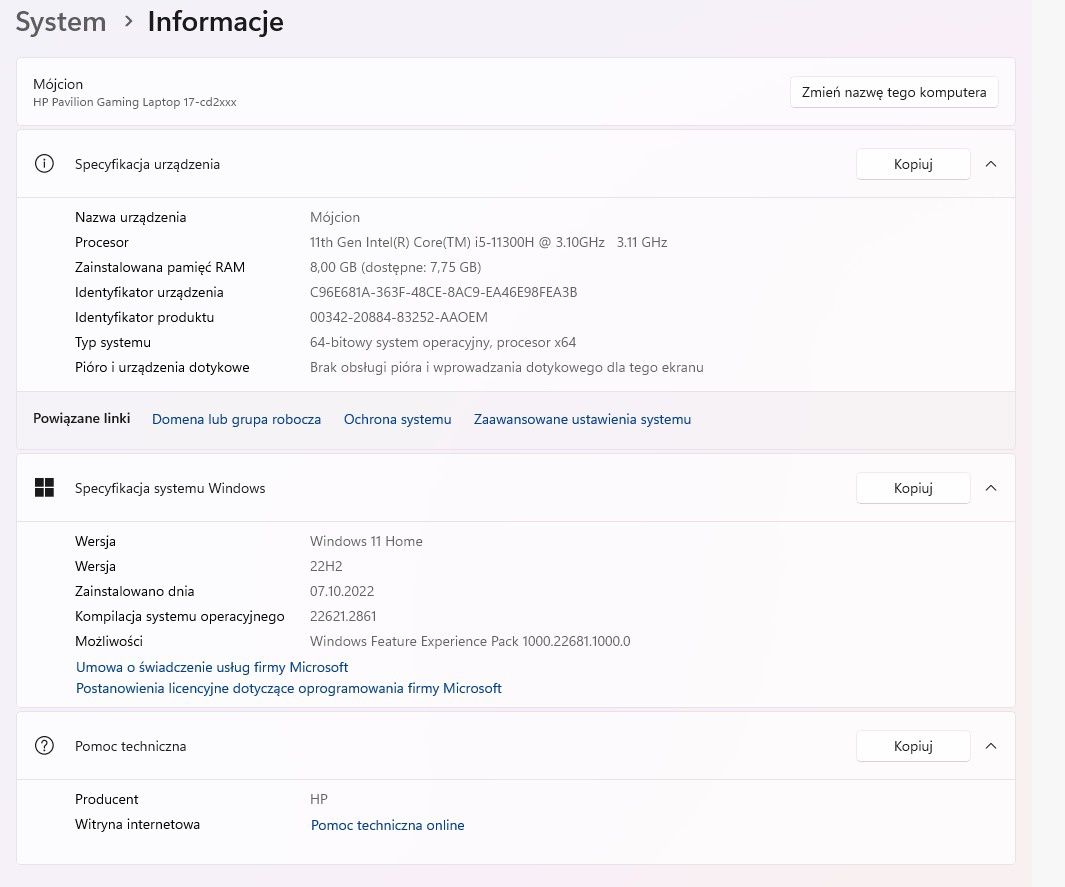
Task: Click the Zainstalowano dnia label
Action: (134, 592)
